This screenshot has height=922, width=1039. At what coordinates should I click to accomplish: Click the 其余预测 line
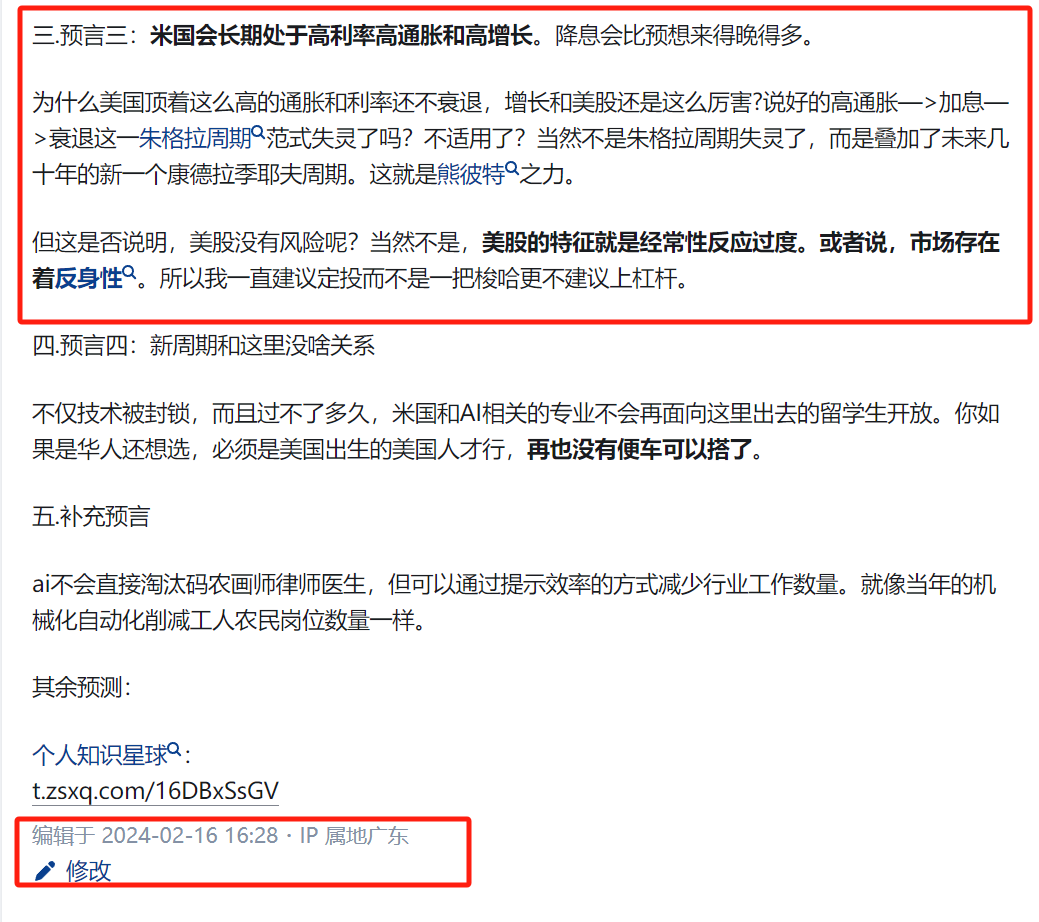[x=82, y=687]
